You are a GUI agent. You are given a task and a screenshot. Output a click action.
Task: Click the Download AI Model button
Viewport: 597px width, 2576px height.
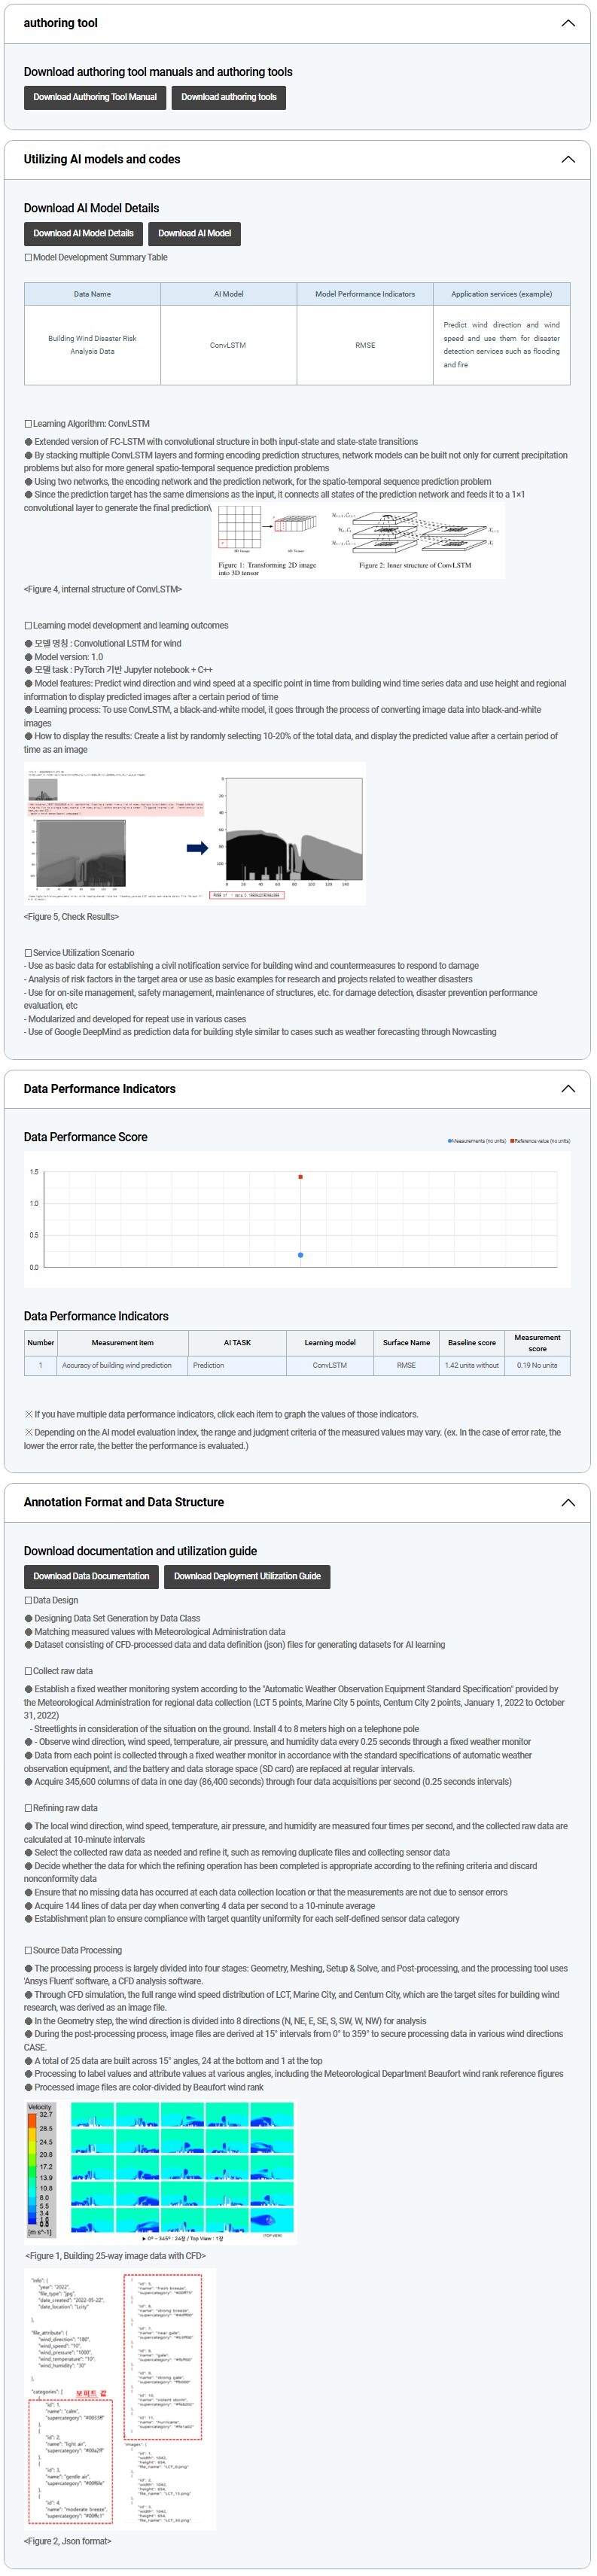coord(194,233)
